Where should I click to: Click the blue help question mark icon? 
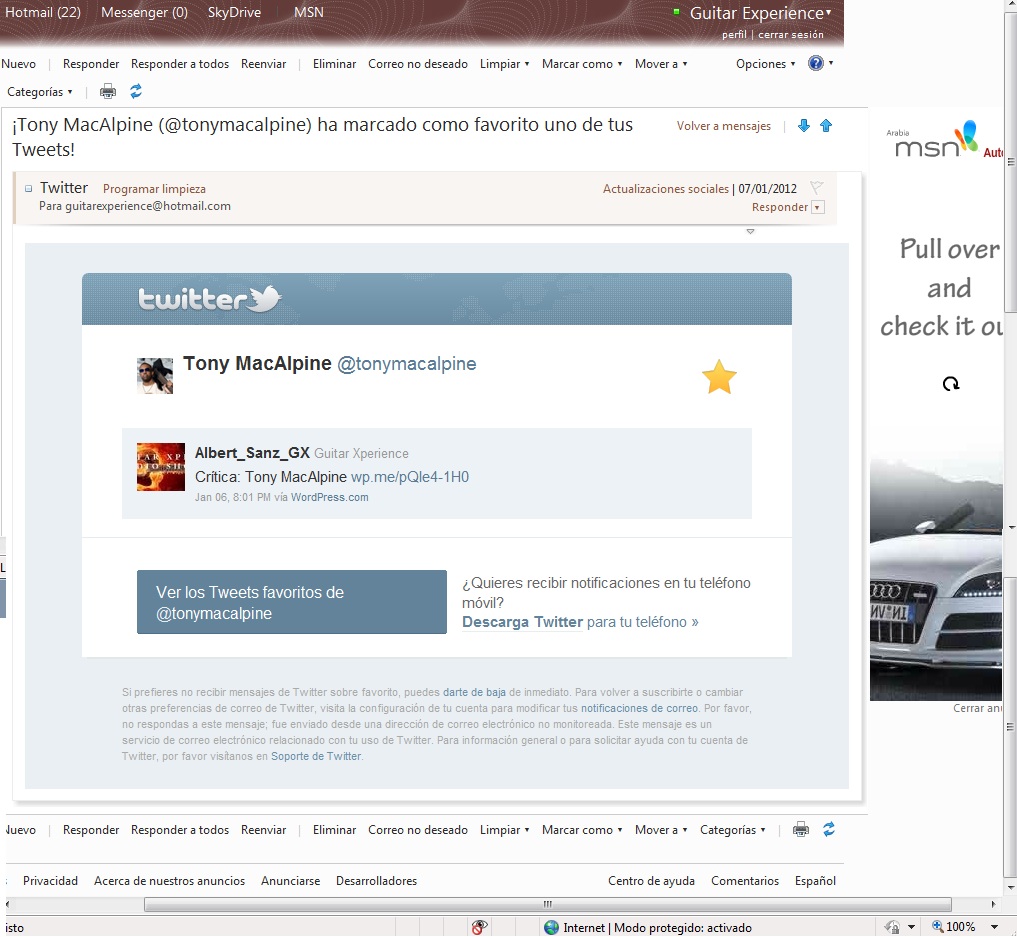click(x=816, y=64)
